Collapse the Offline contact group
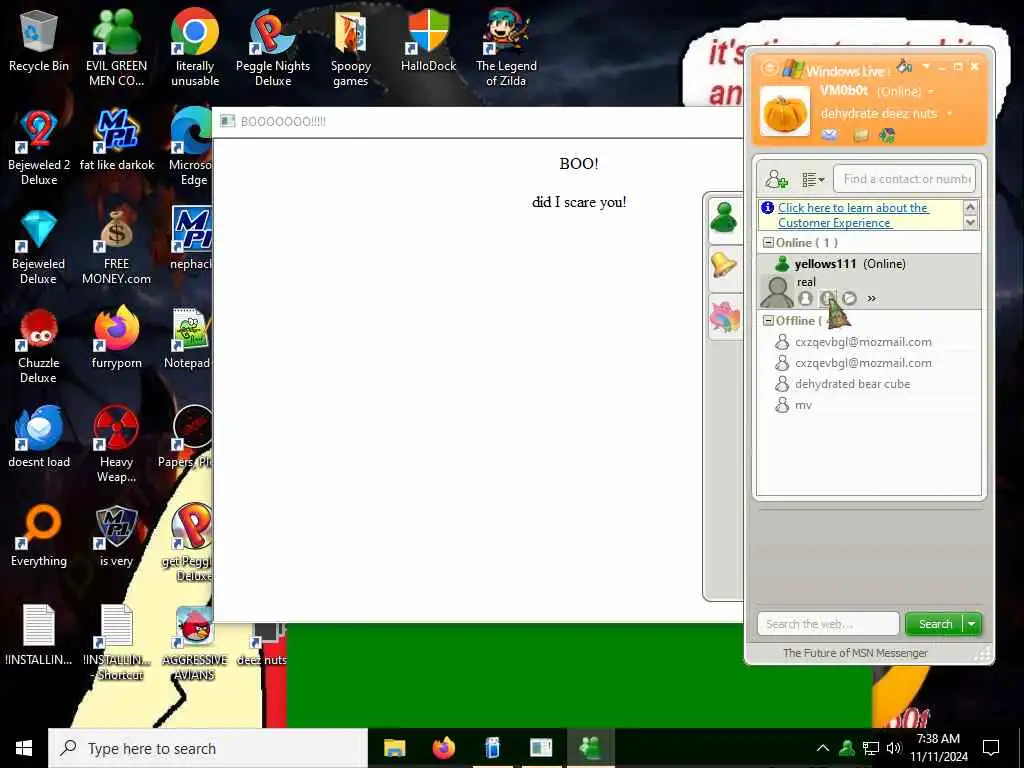This screenshot has width=1024, height=768. pyautogui.click(x=768, y=321)
